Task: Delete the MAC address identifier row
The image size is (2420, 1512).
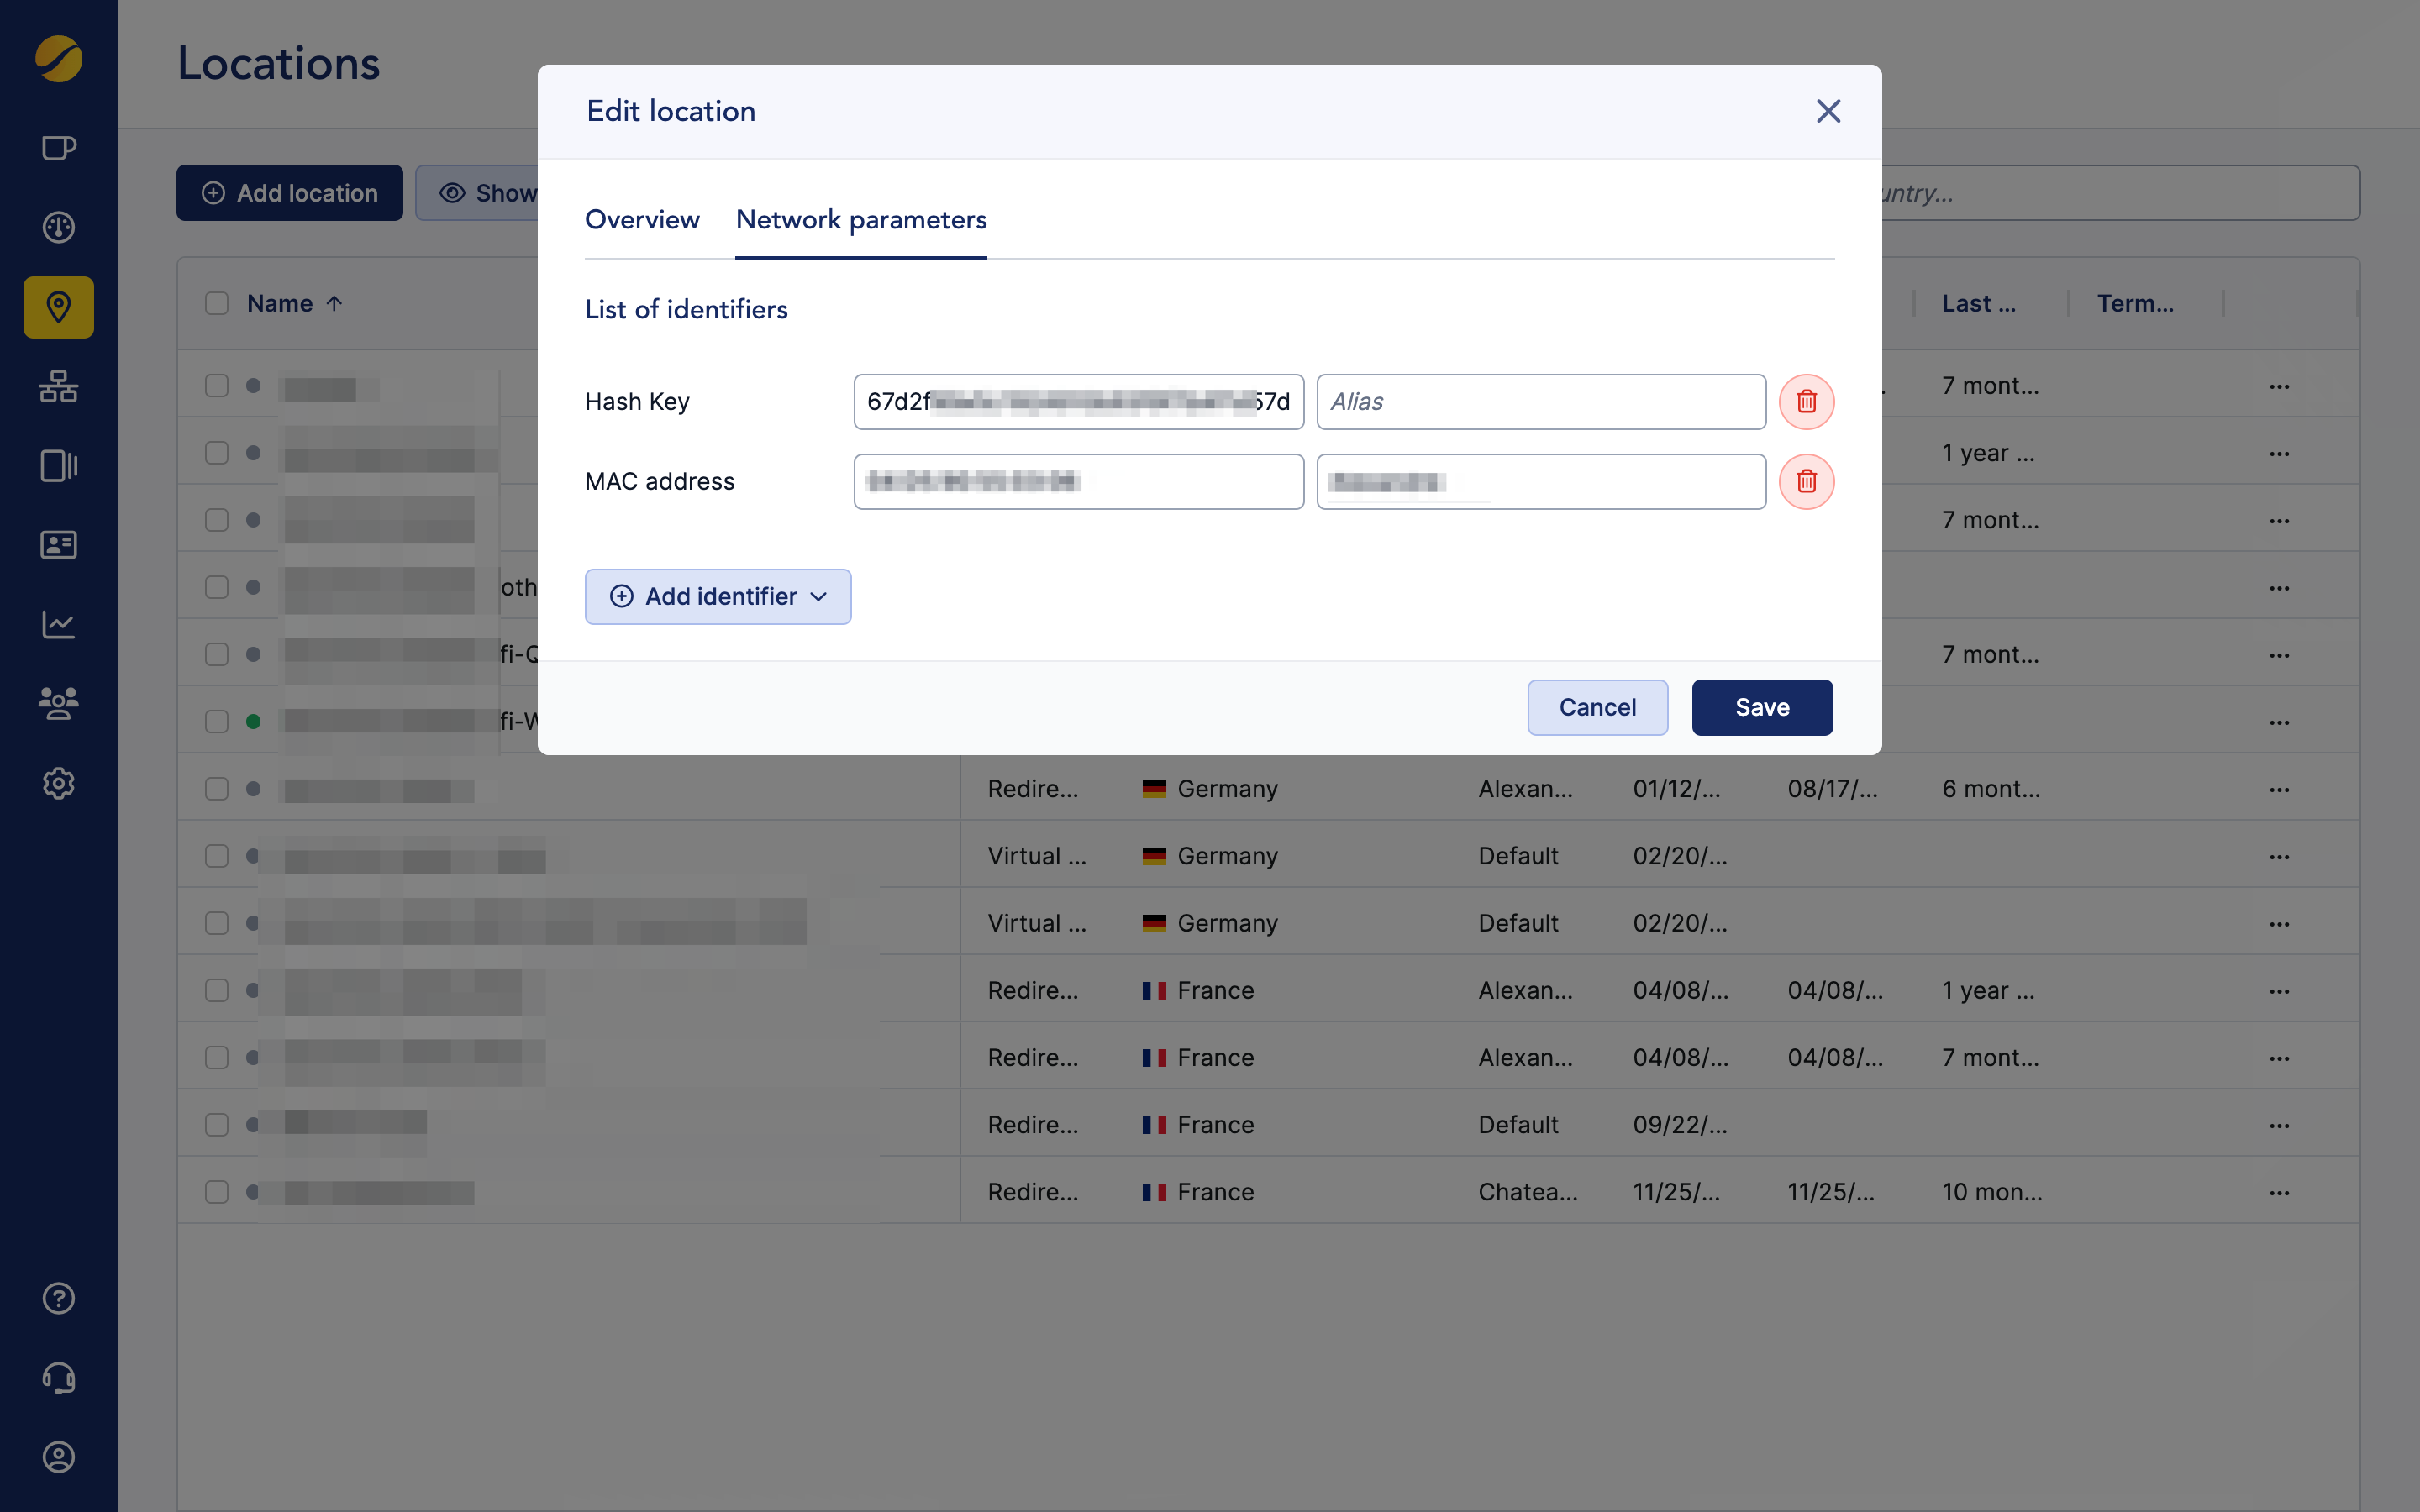Action: tap(1806, 482)
